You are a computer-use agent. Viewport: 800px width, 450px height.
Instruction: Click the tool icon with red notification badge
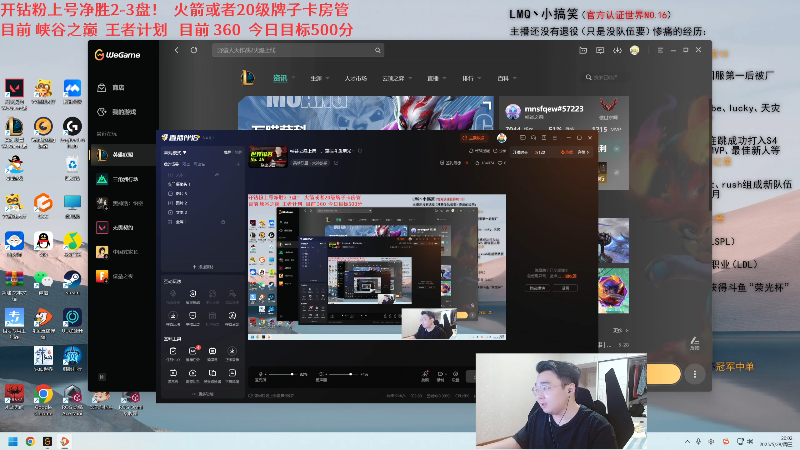[x=193, y=351]
